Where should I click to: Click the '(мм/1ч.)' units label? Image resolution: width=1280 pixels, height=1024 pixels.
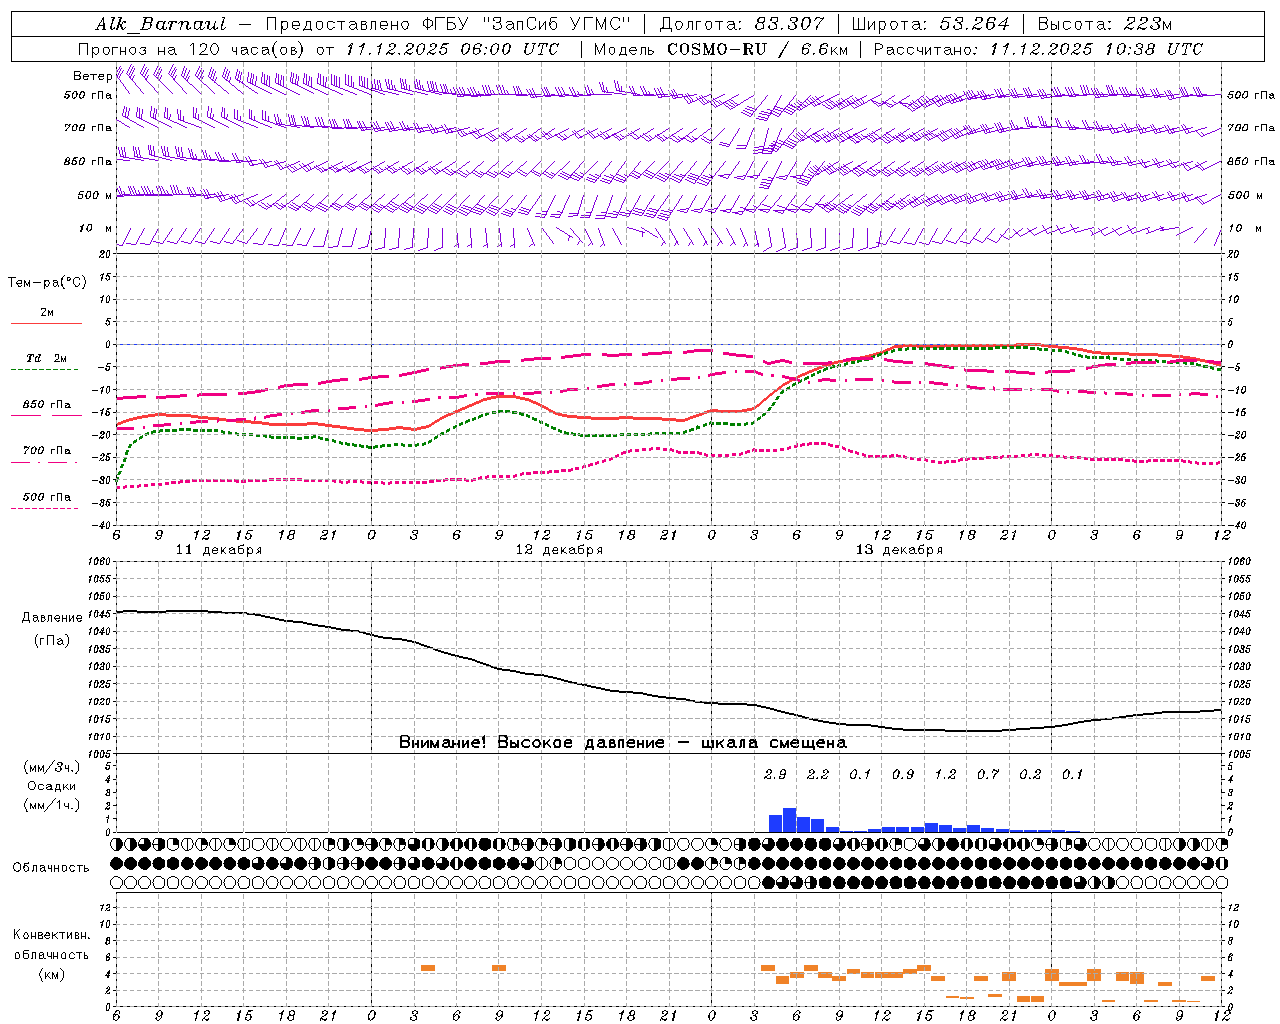(52, 805)
